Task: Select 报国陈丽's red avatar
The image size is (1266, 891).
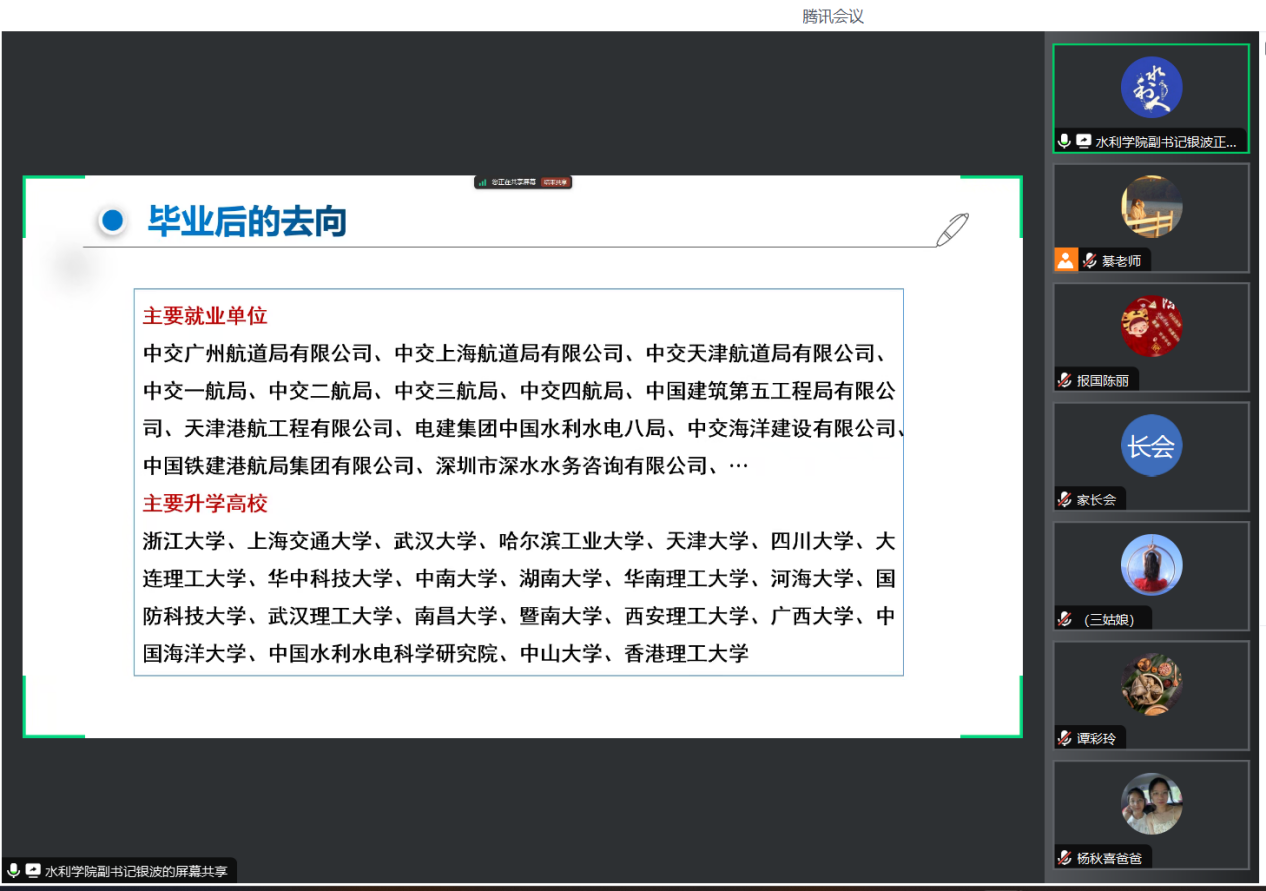Action: point(1151,326)
